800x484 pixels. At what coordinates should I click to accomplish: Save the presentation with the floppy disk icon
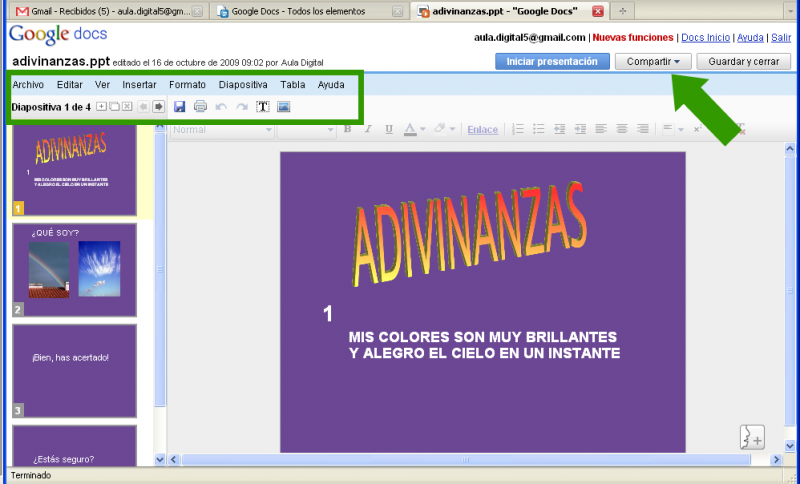[180, 107]
